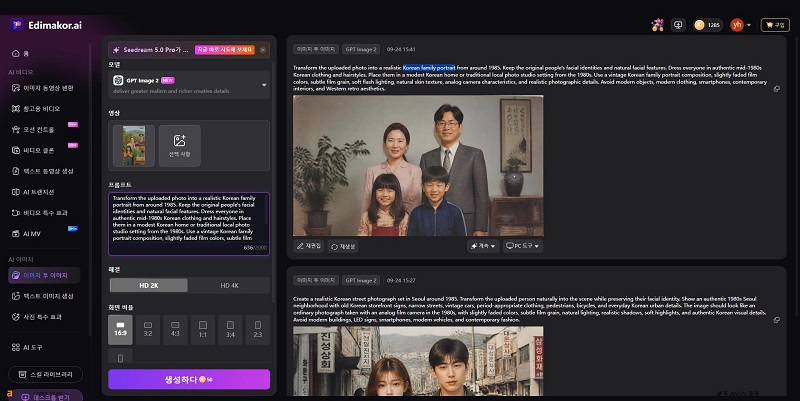Image resolution: width=800 pixels, height=401 pixels.
Task: Click the Regenerate (재생성) button under family portrait
Action: pyautogui.click(x=343, y=246)
